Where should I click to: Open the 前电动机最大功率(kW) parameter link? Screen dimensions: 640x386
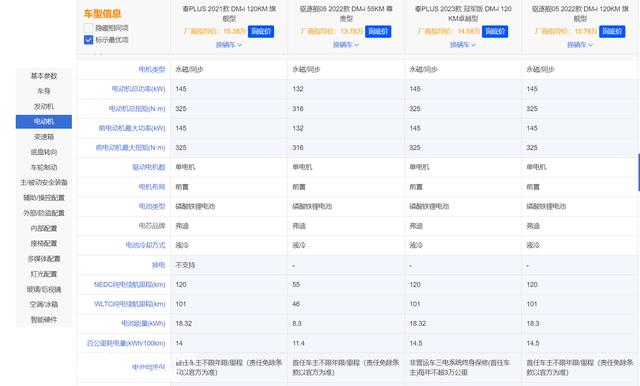coord(132,128)
